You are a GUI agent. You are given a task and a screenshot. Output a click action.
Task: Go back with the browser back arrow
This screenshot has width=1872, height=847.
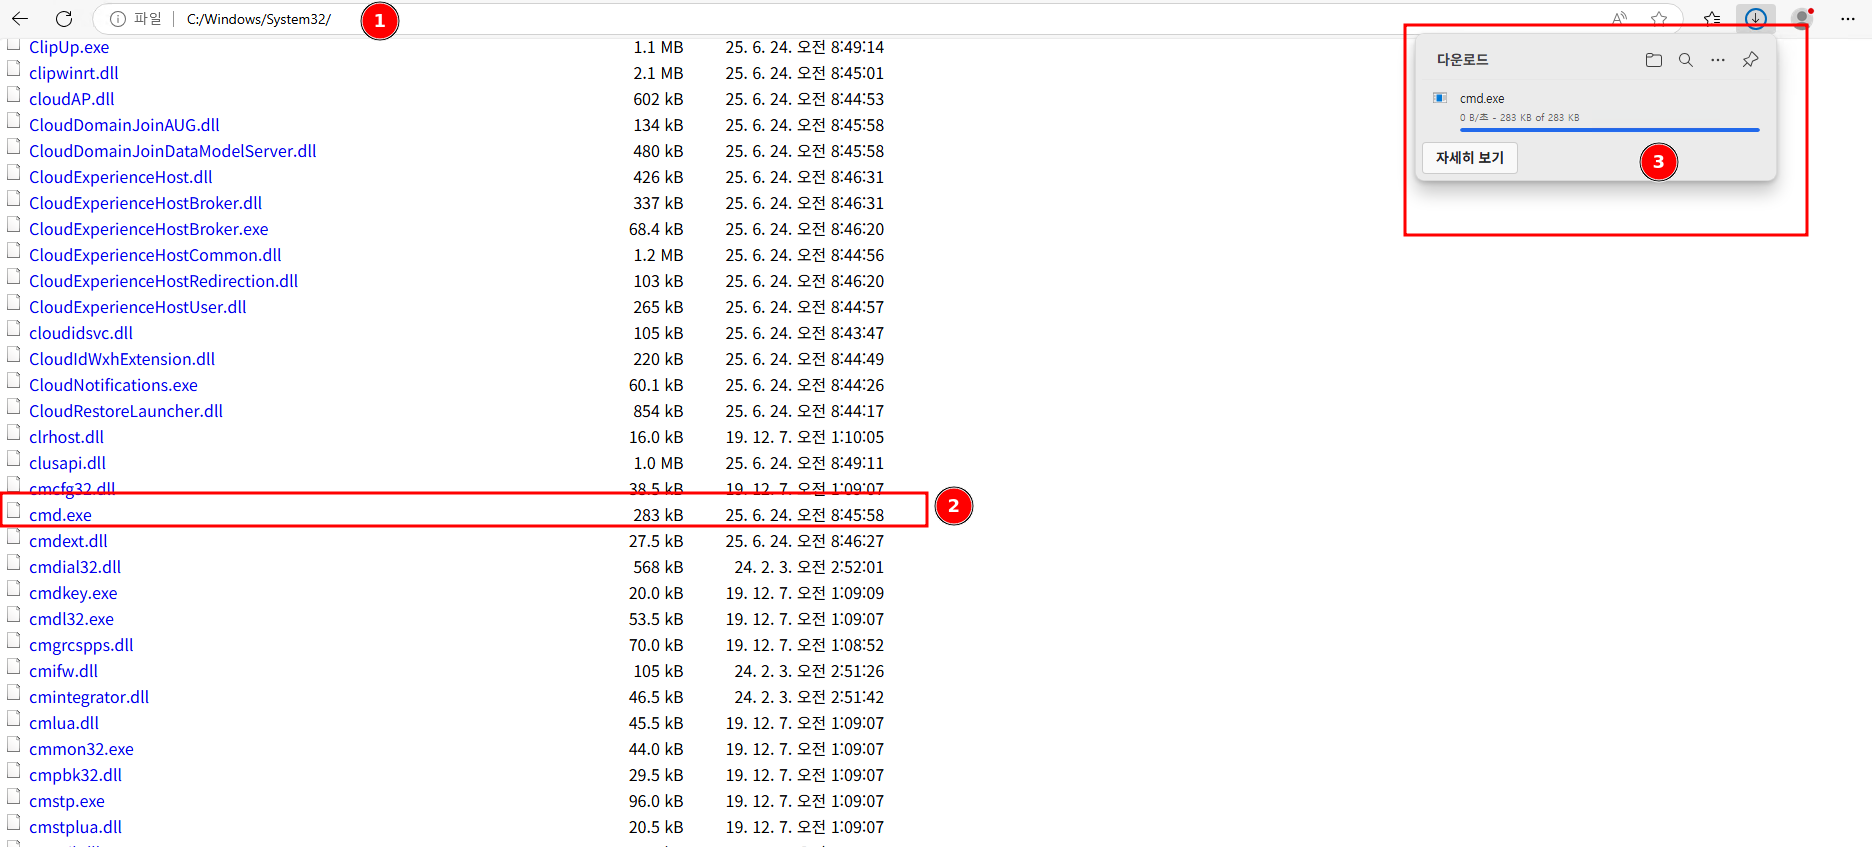pos(20,18)
